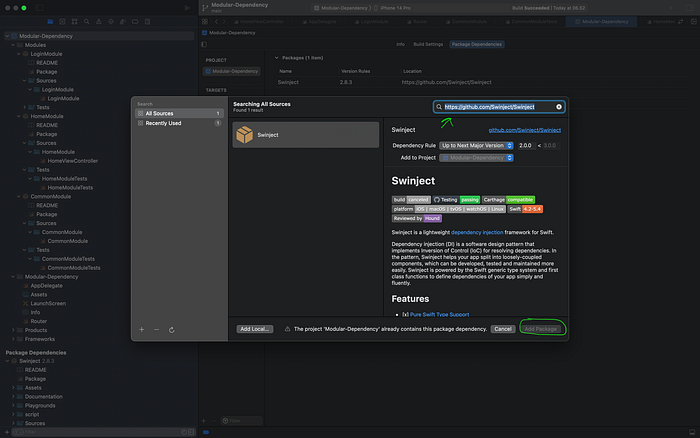
Task: Open the Router editor tab
Action: tap(416, 21)
